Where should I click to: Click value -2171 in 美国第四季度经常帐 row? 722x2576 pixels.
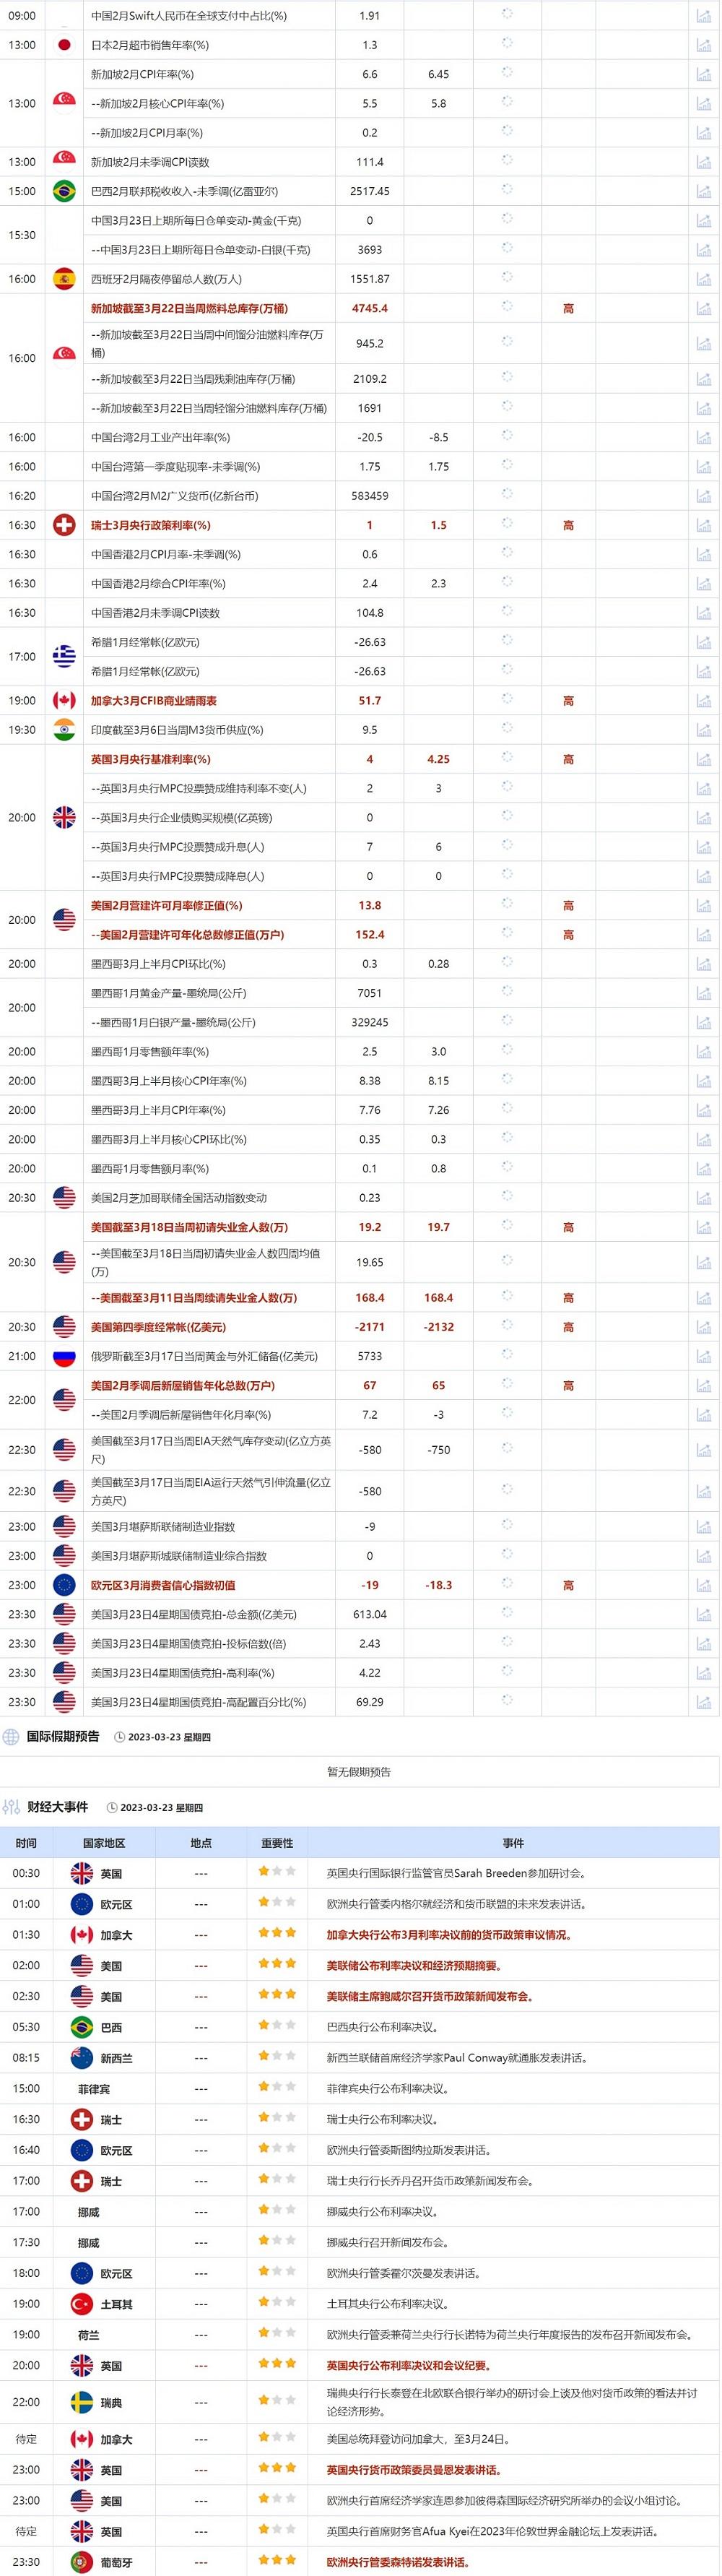coord(370,1327)
